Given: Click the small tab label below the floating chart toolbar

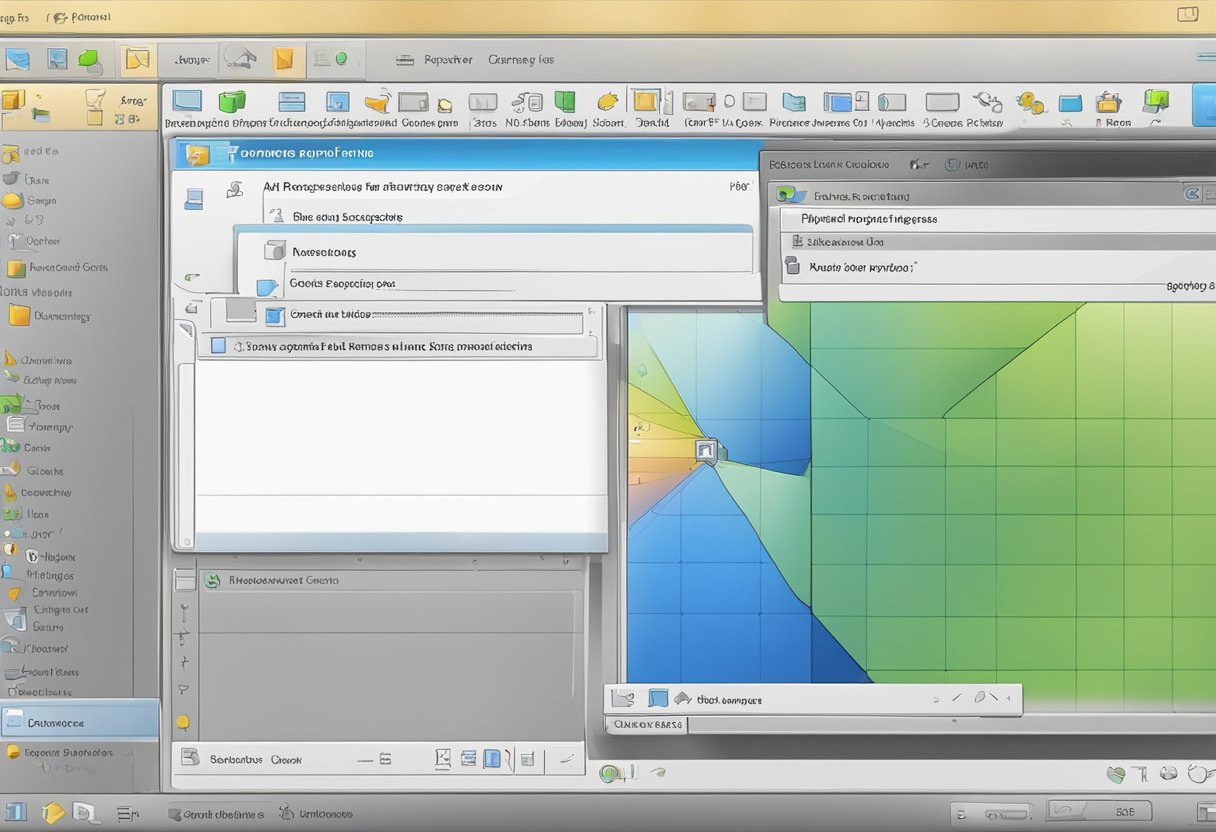Looking at the screenshot, I should (x=647, y=724).
